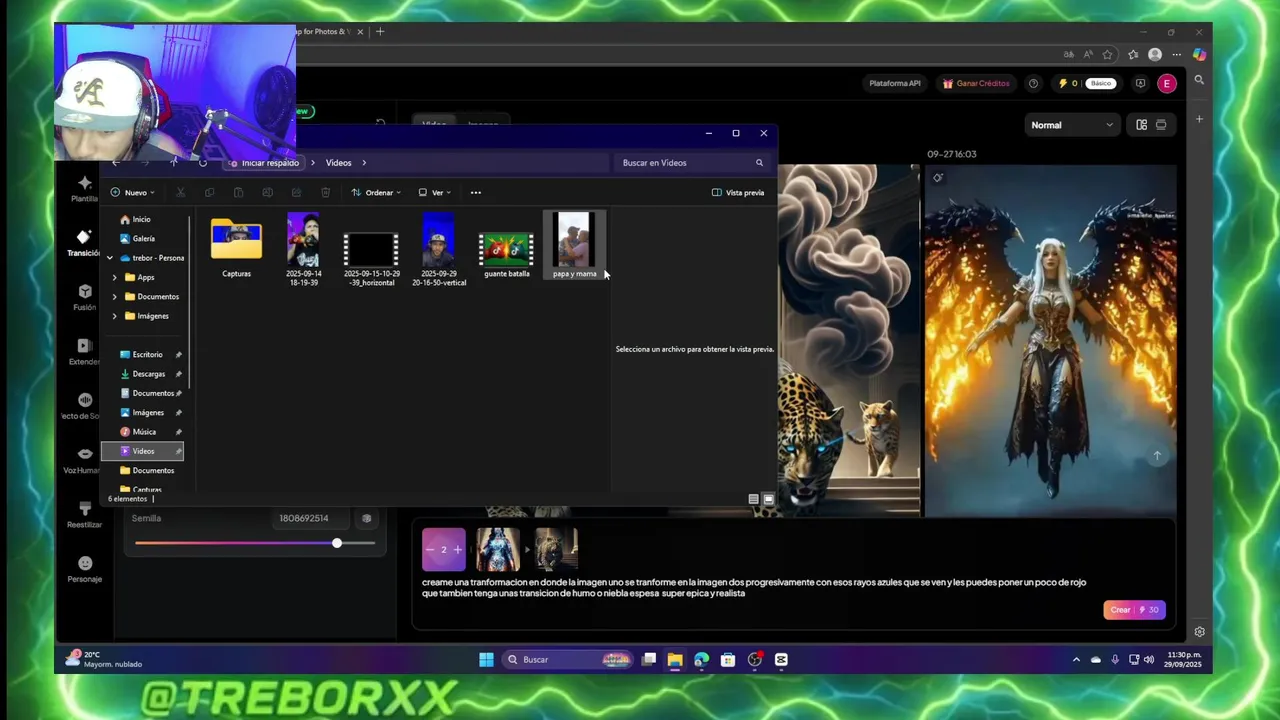Switch to stacked layout view icon
Viewport: 1280px width, 720px height.
[1161, 125]
